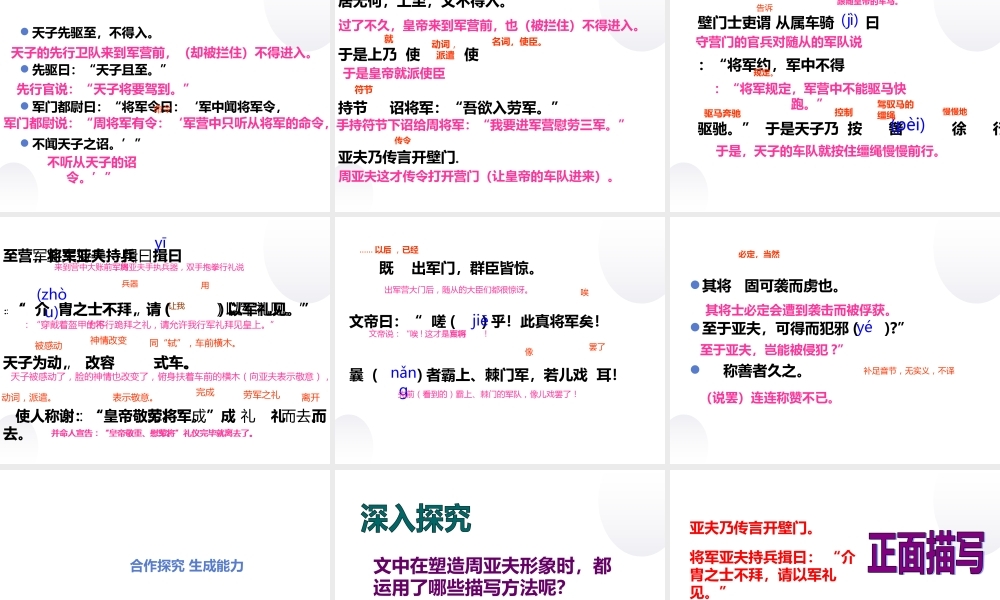Screen dimensions: 1000x600
Task: Select the note 补足音节，无实义，不译
Action: point(909,370)
